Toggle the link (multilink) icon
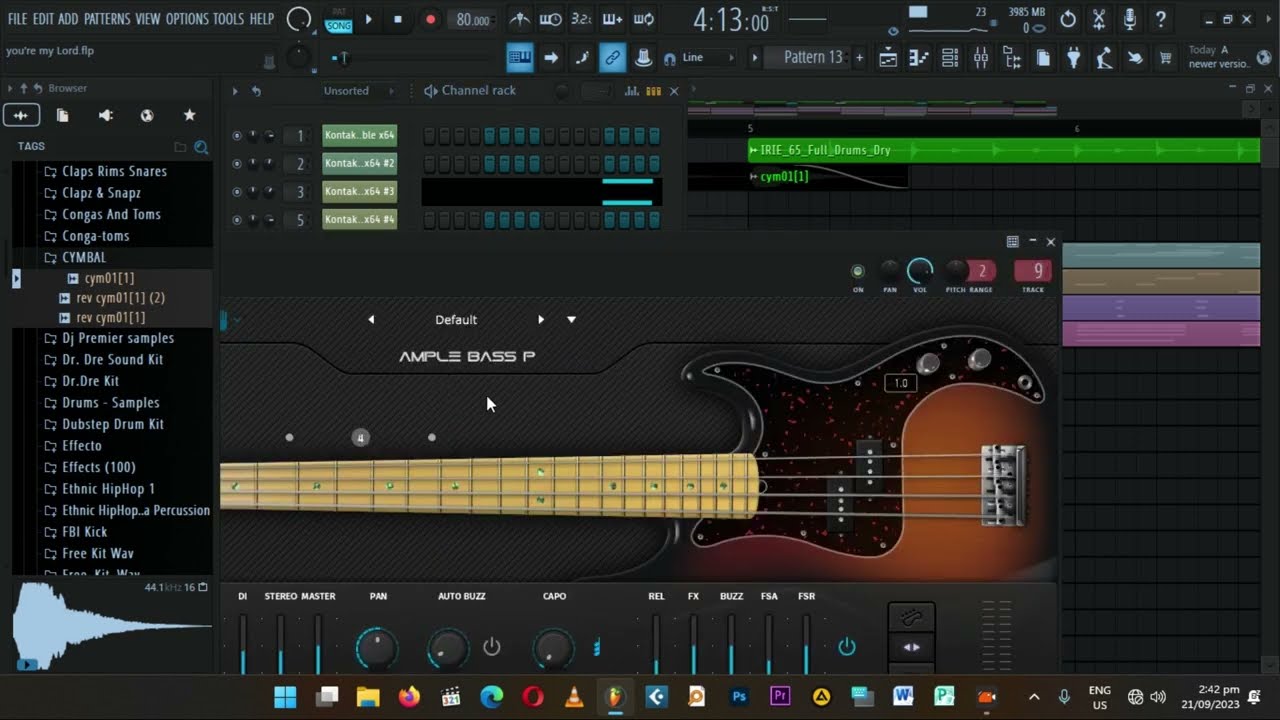 612,58
